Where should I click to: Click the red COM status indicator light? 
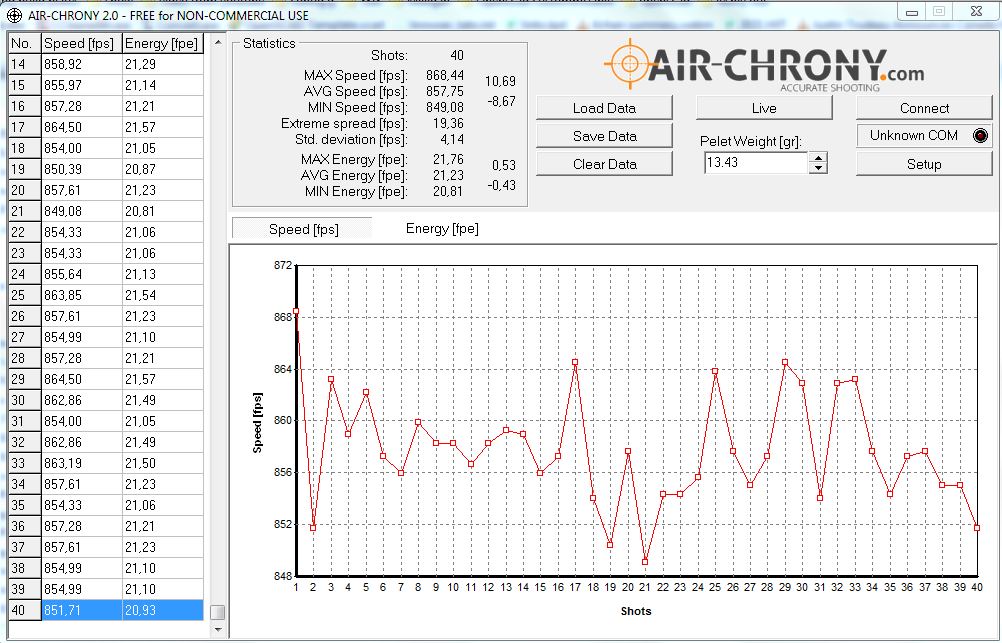coord(980,136)
